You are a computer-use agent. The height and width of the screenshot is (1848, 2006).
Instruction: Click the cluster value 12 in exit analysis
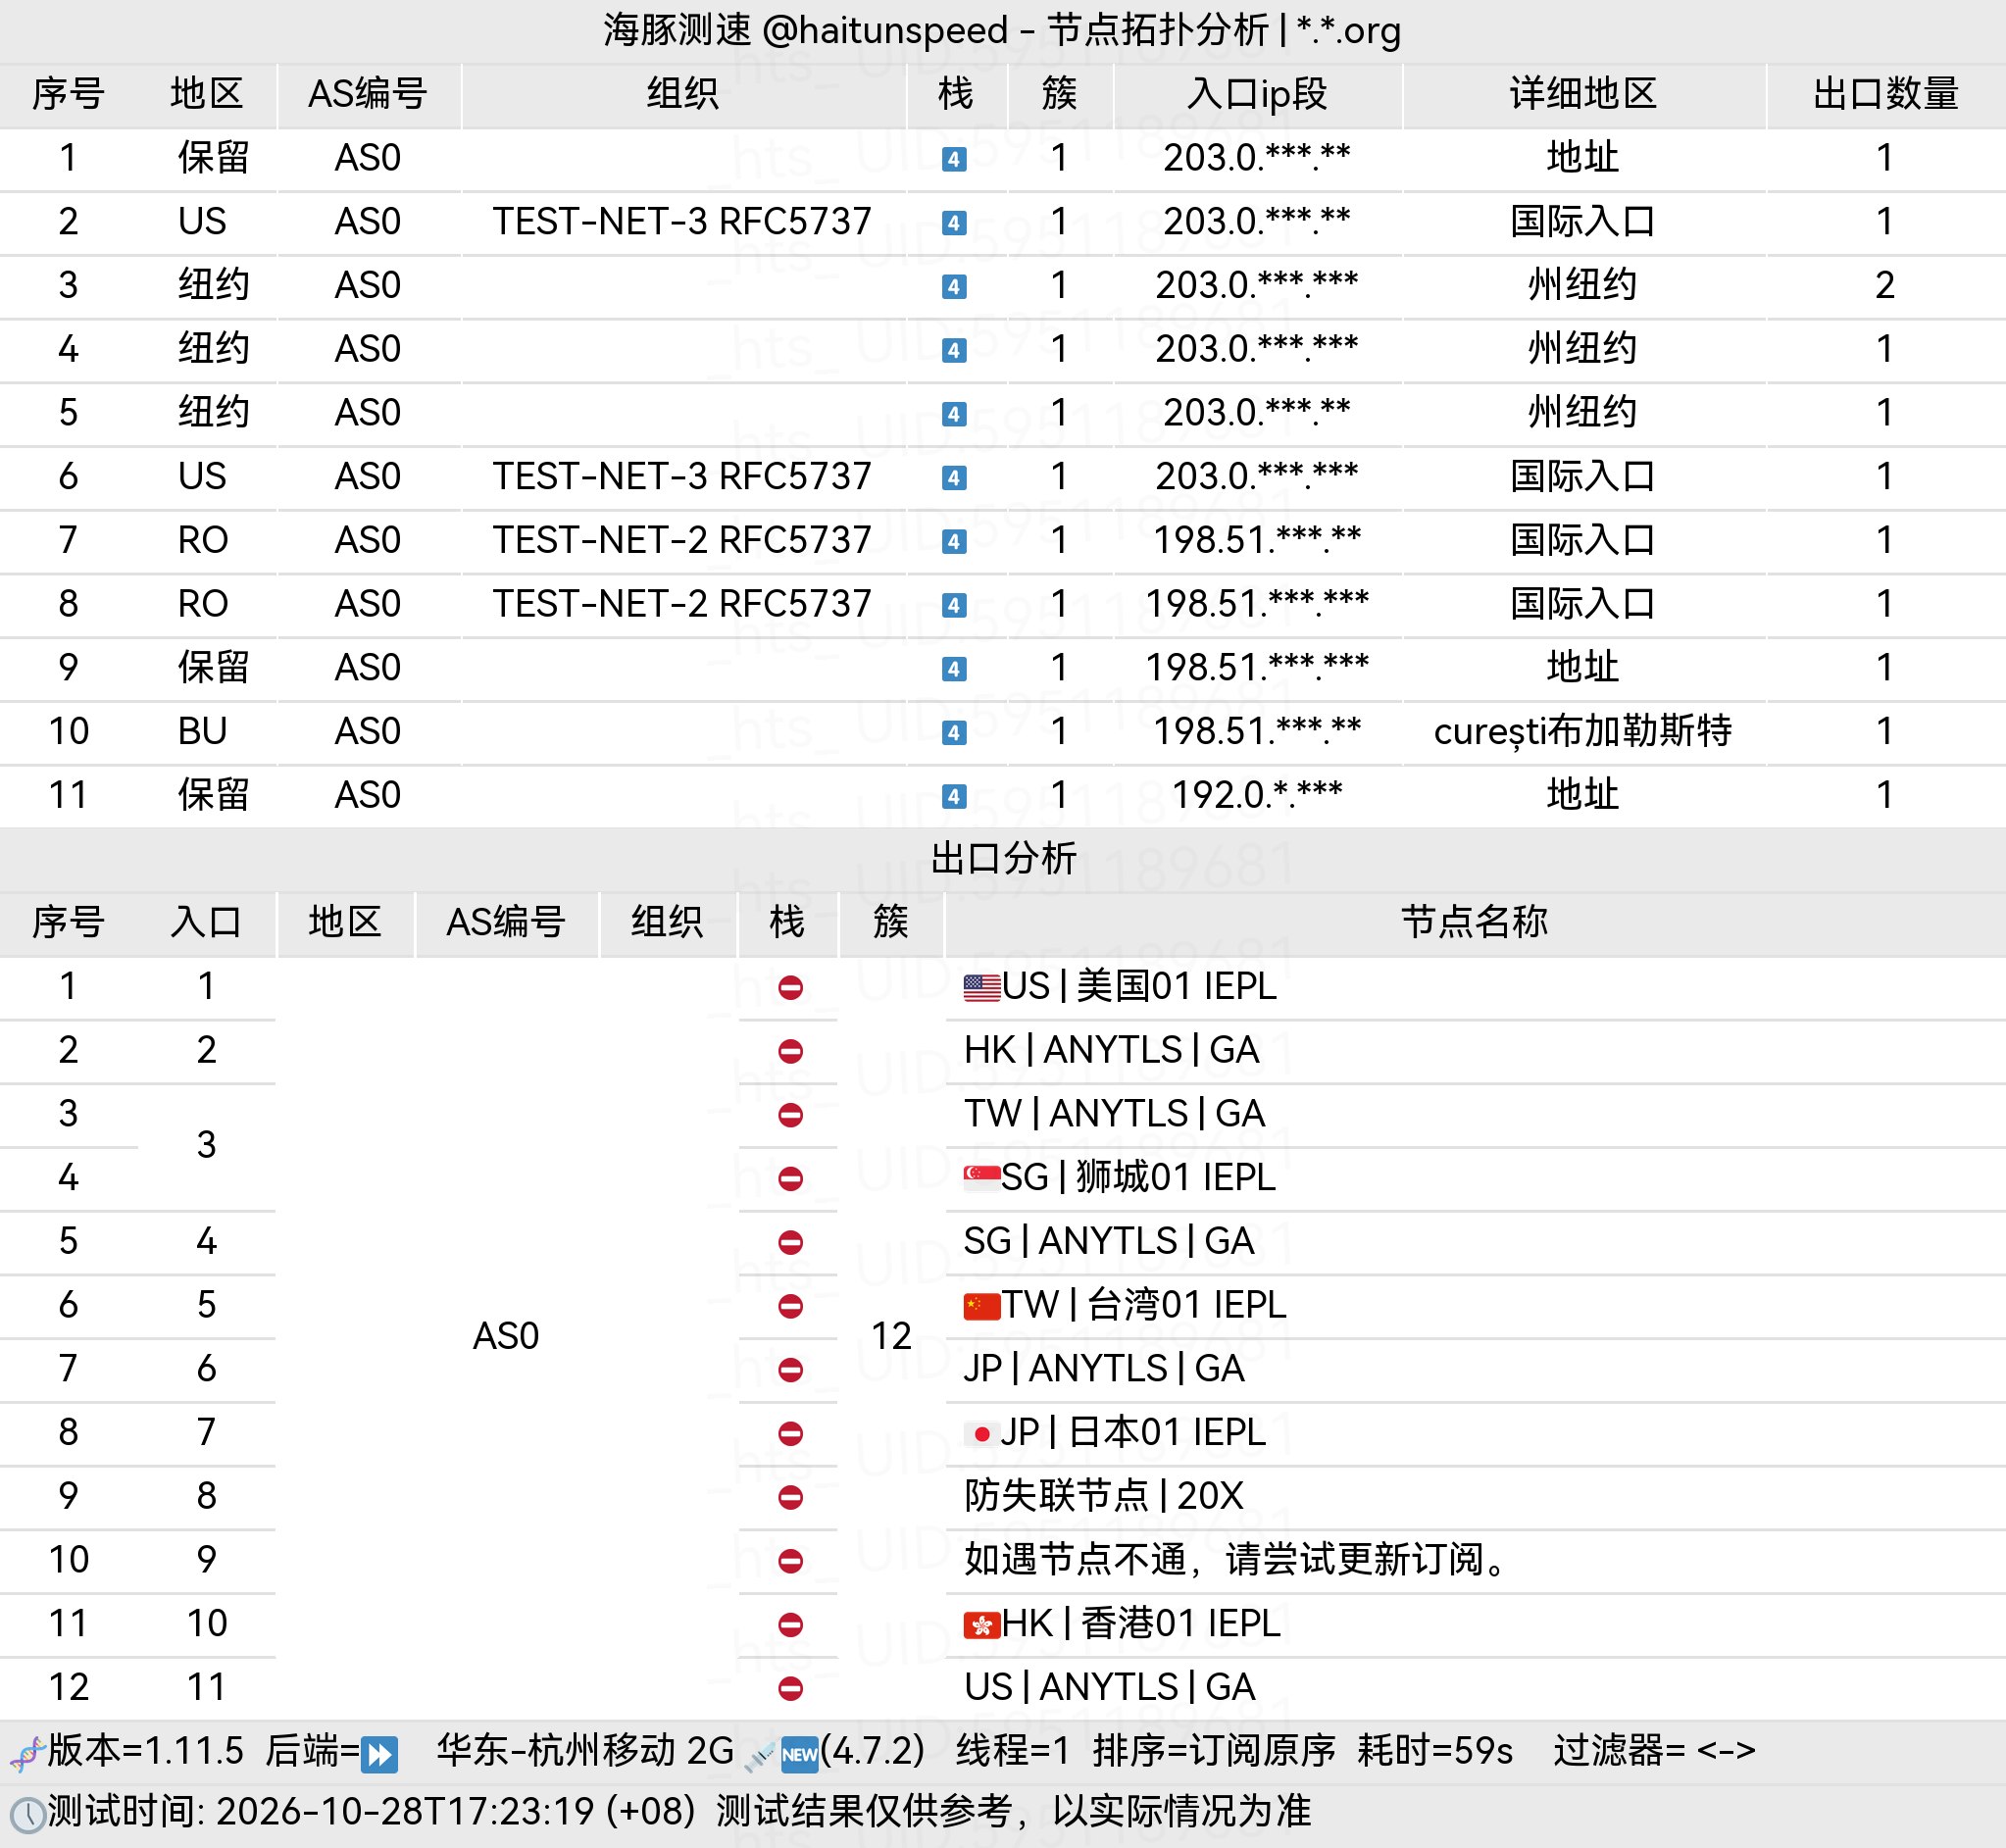tap(891, 1337)
